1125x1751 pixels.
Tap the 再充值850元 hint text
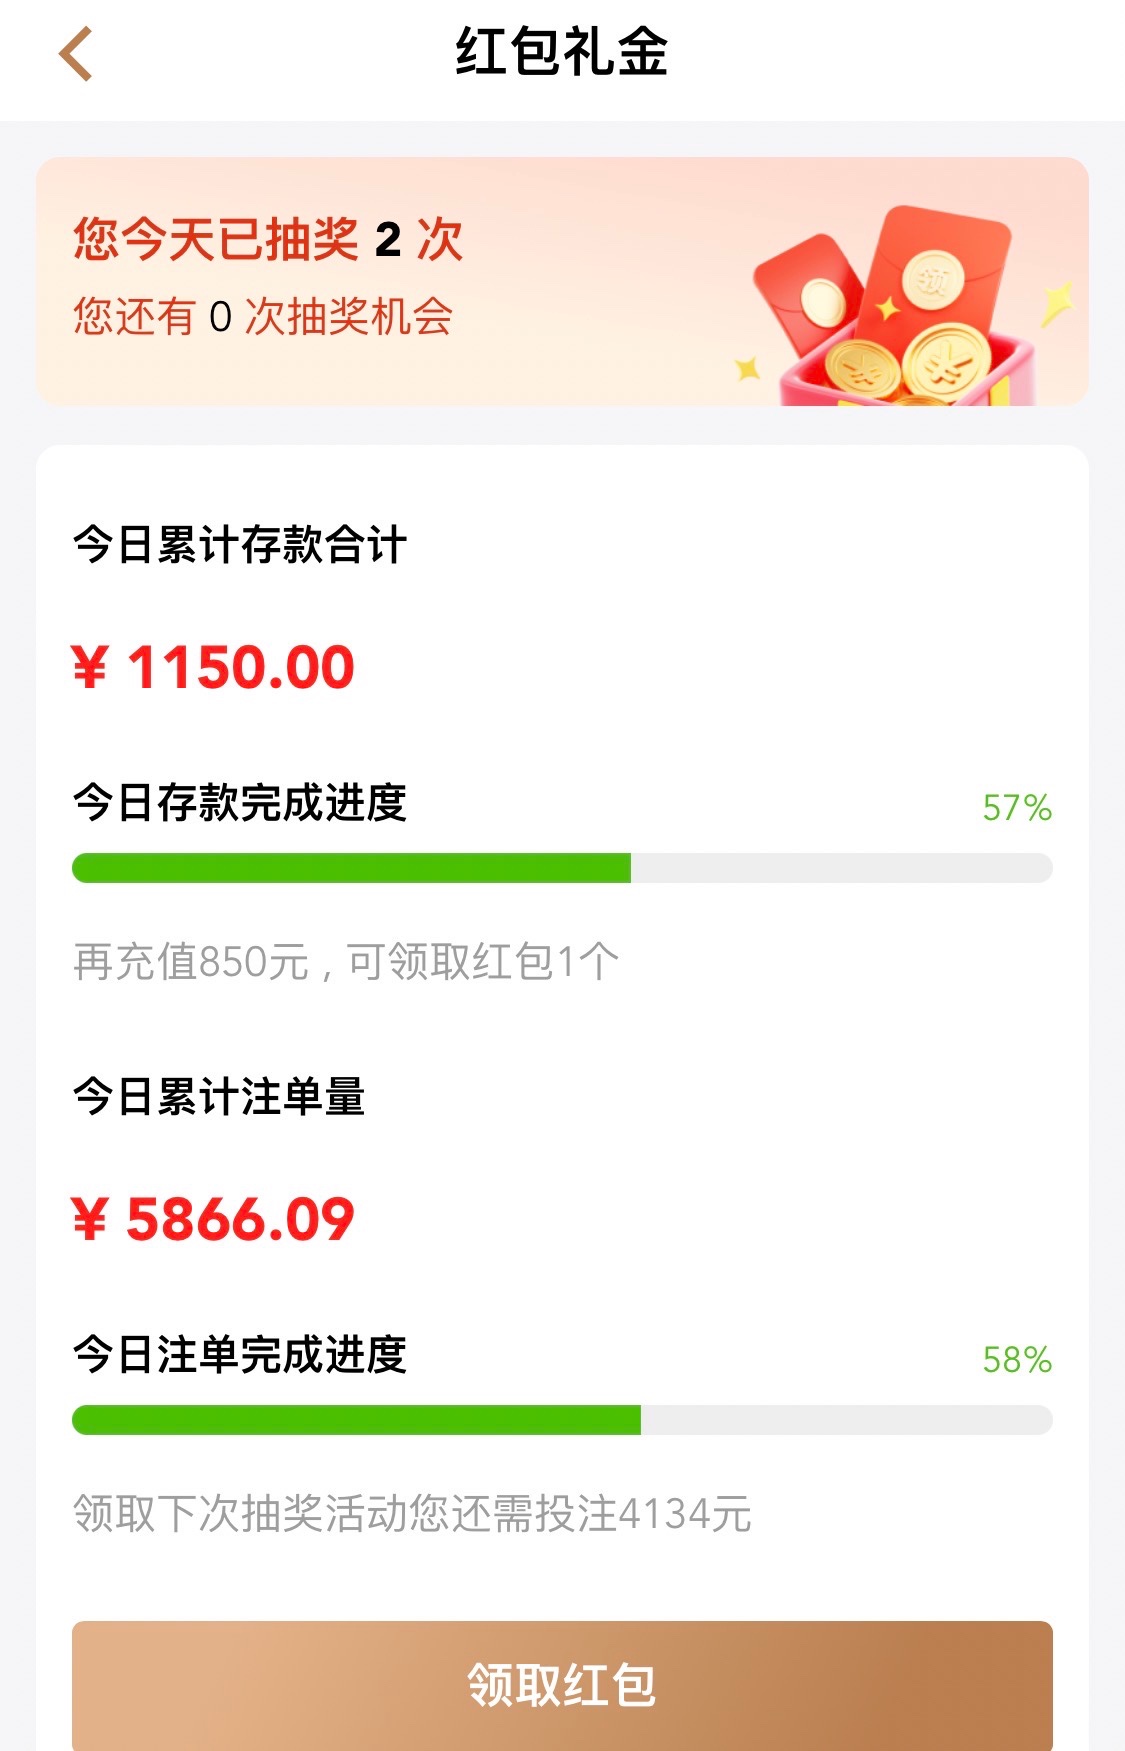[346, 962]
